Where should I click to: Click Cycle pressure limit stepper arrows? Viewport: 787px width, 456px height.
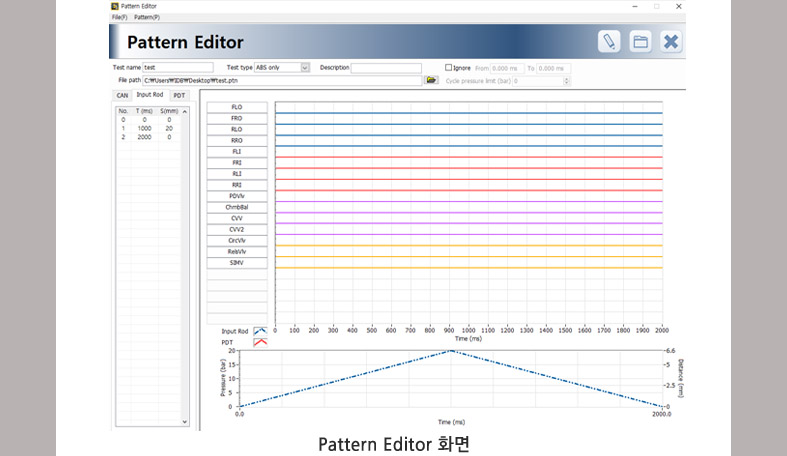point(567,81)
